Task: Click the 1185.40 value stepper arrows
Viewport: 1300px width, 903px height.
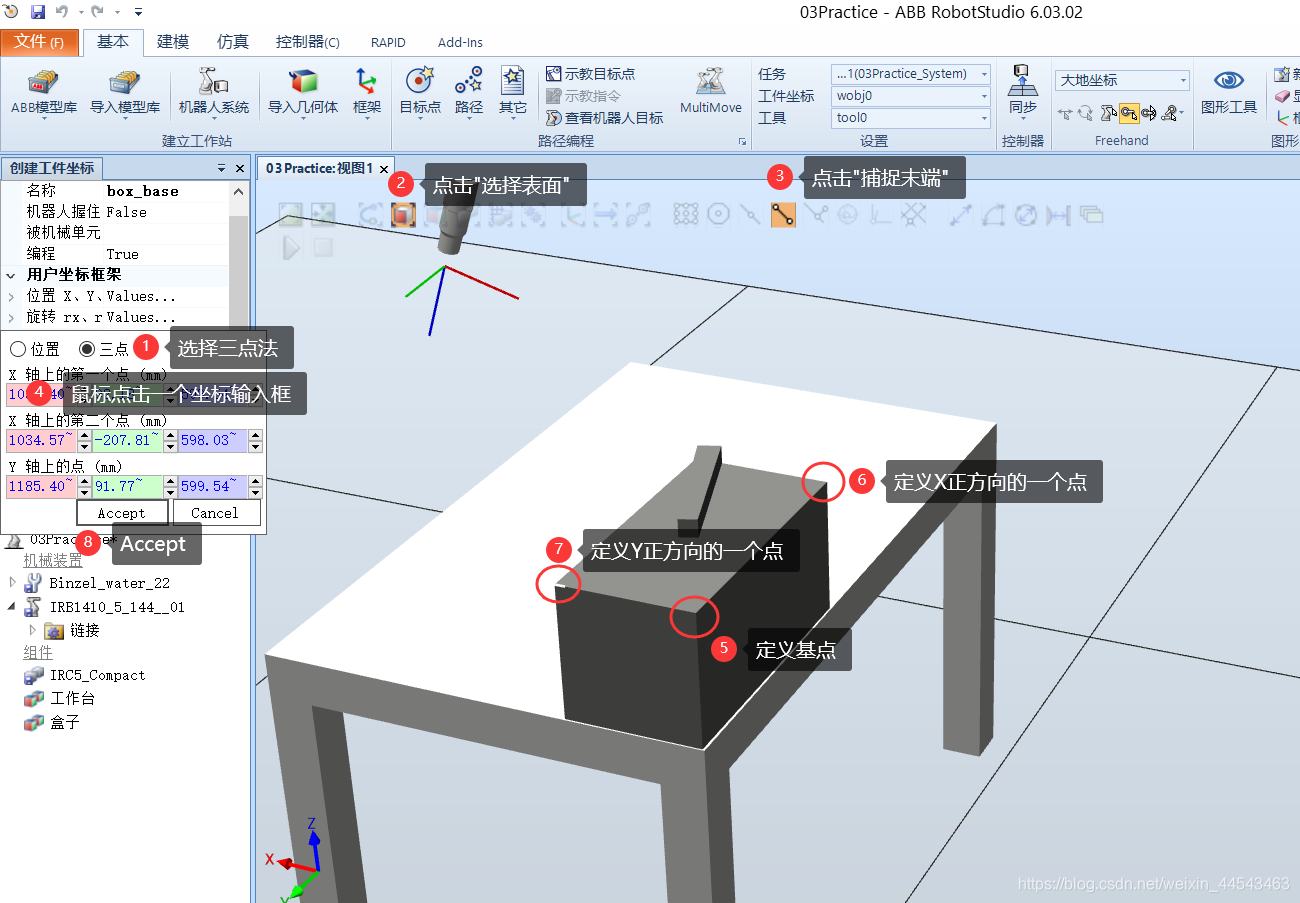Action: coord(84,487)
